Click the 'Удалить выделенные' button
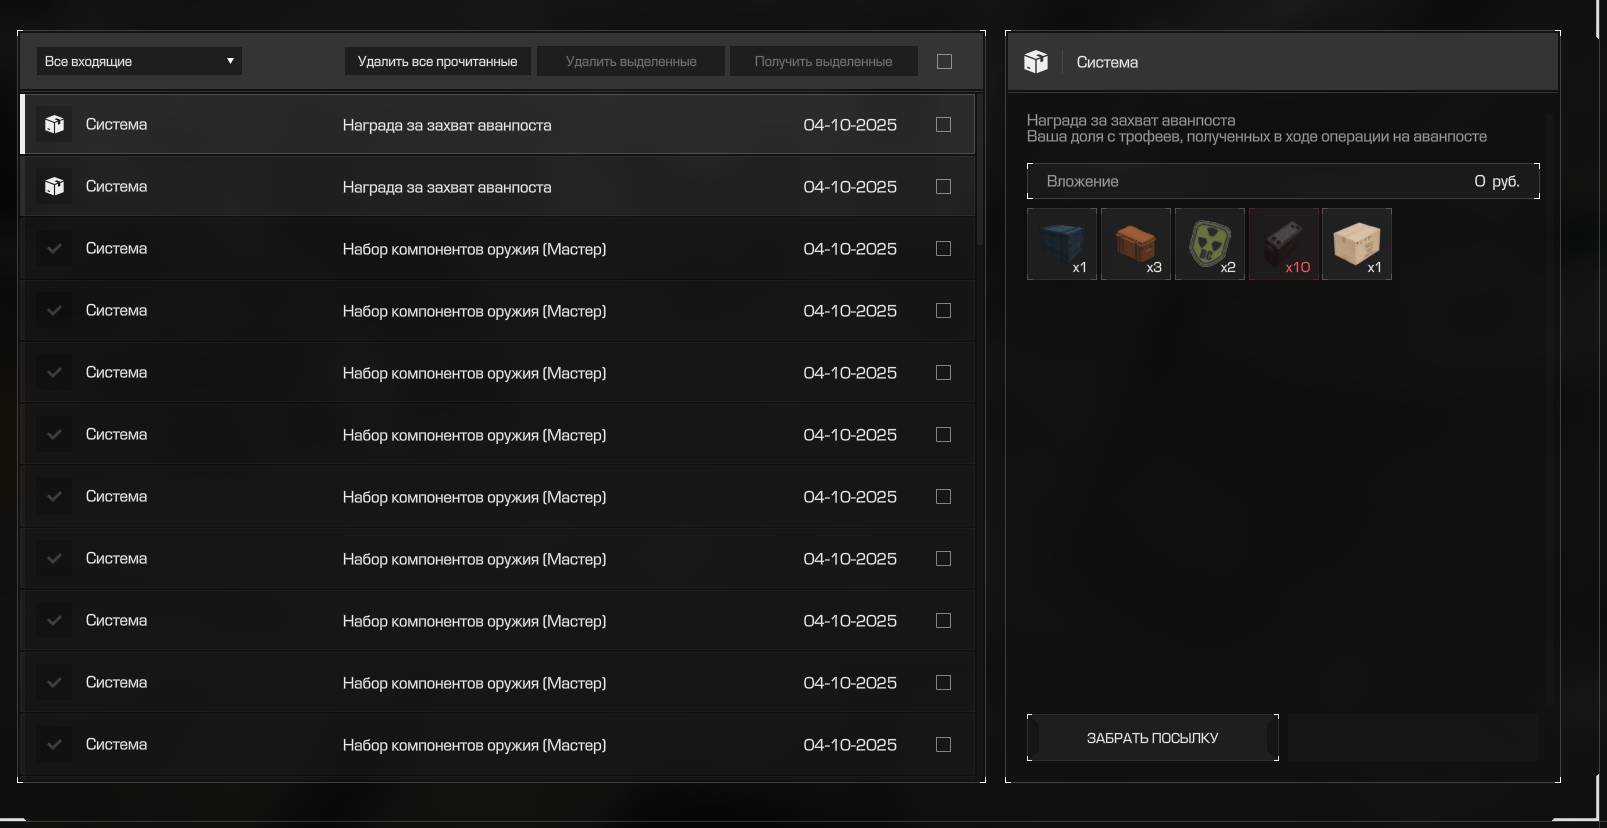 point(631,61)
